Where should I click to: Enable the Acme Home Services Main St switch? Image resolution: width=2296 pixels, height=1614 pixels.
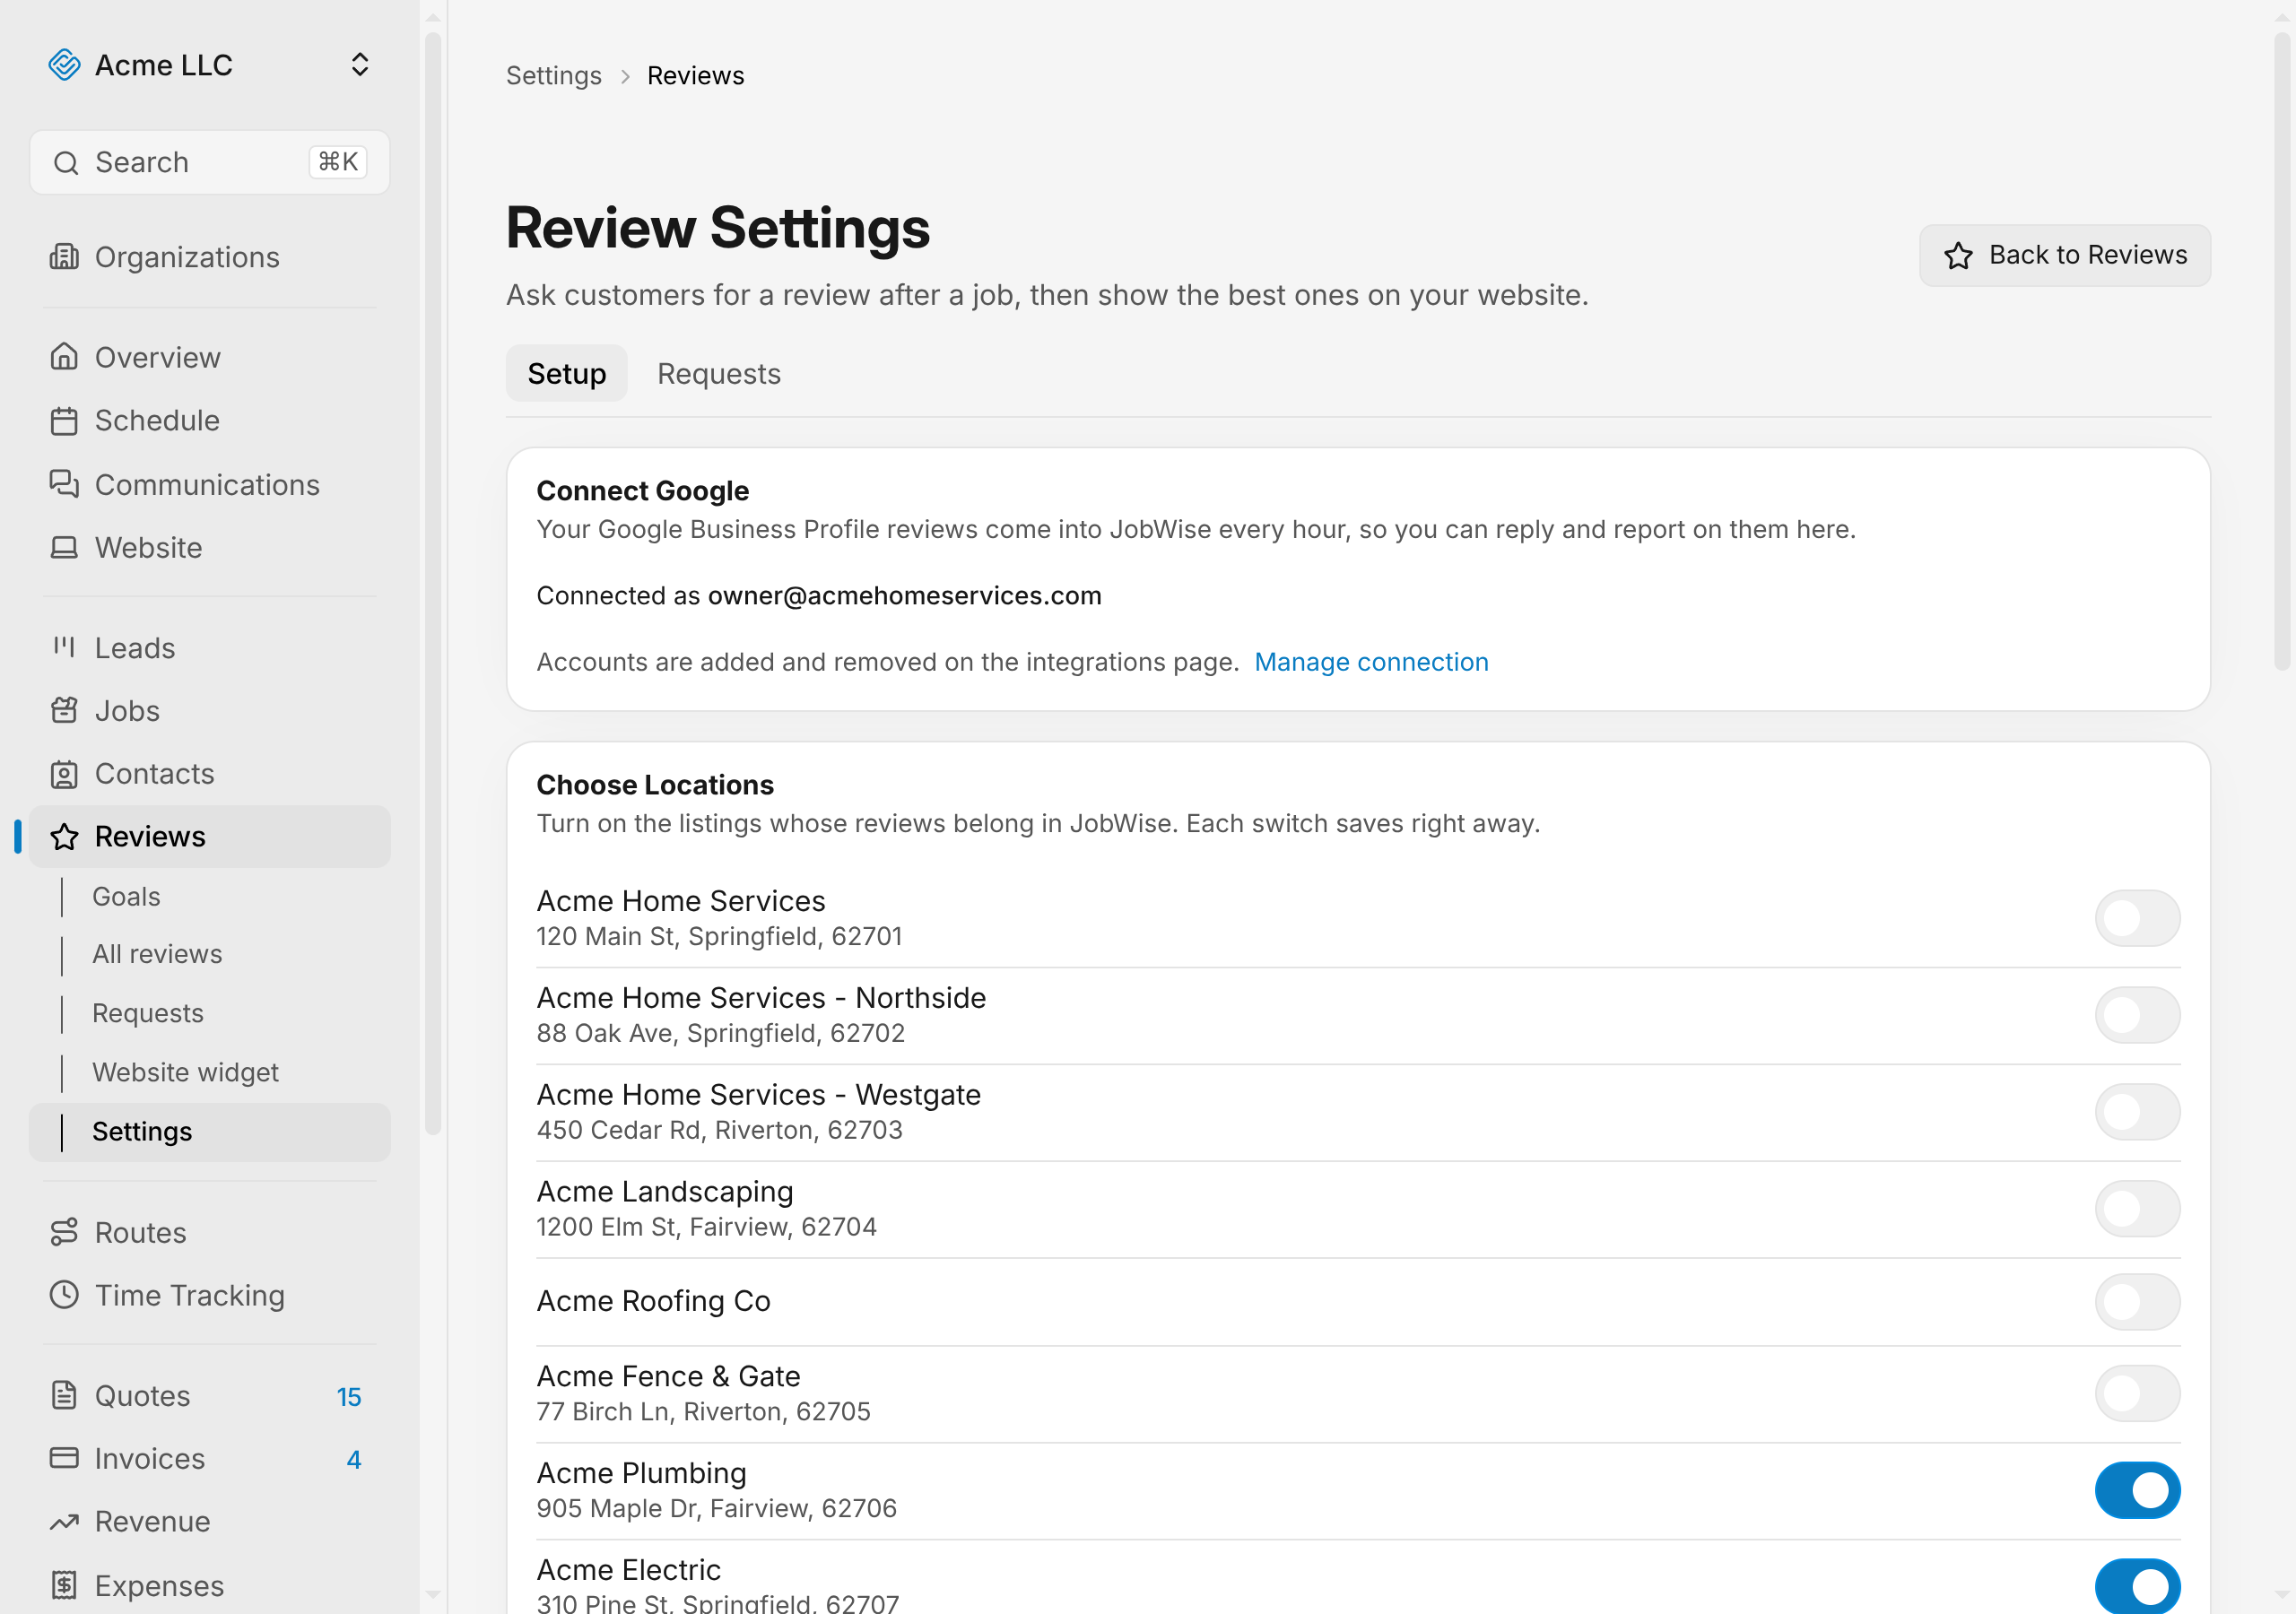pos(2137,918)
